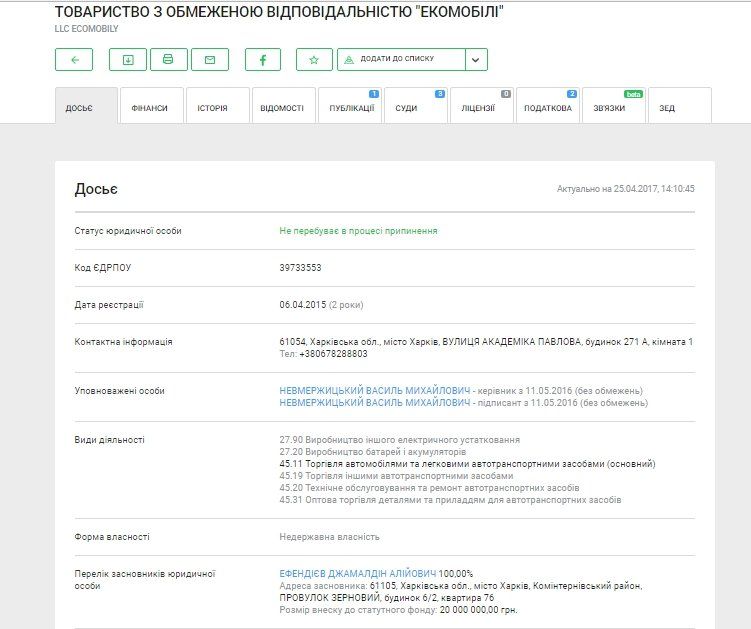This screenshot has width=751, height=629.
Task: Click the address line '61054, Харківська обл.'
Action: 486,342
